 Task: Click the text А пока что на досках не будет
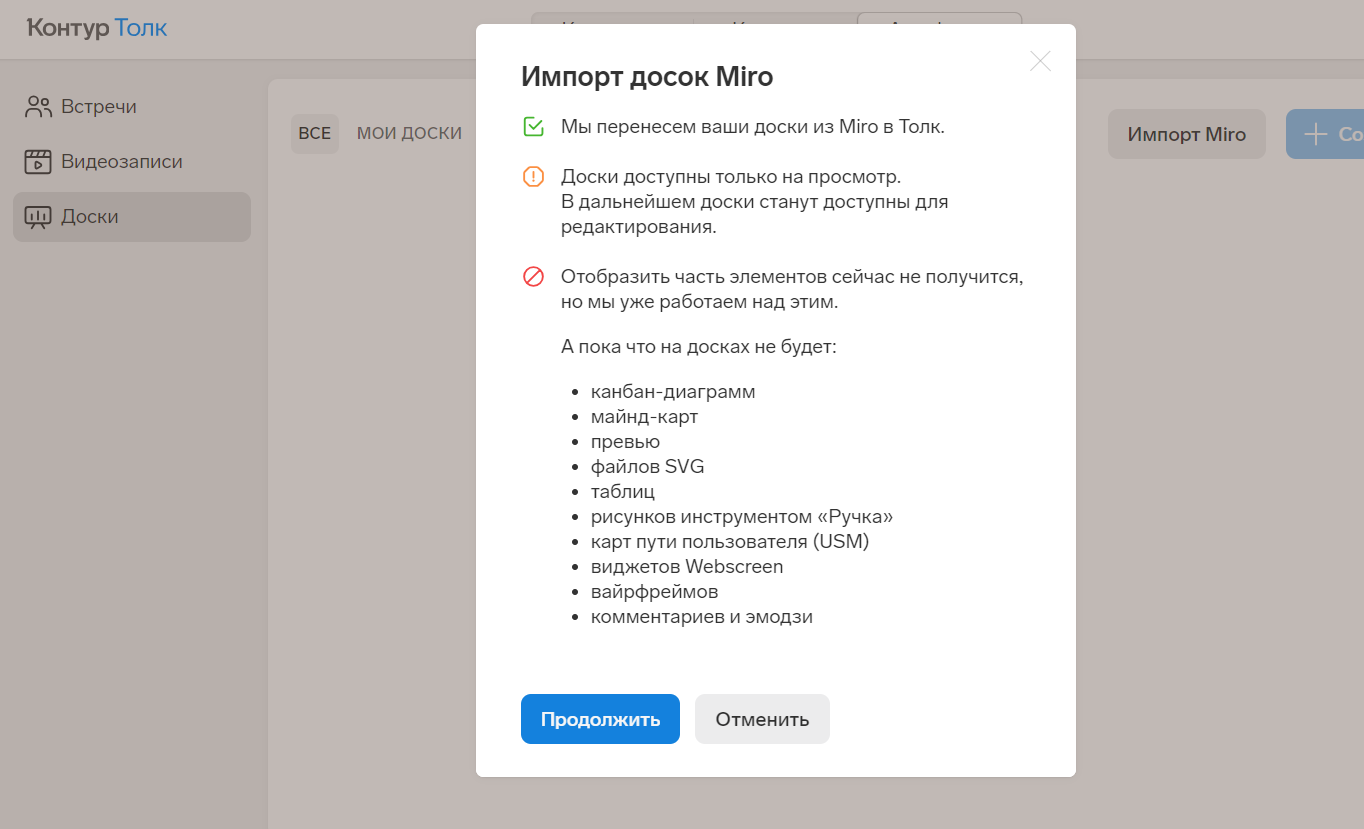698,347
